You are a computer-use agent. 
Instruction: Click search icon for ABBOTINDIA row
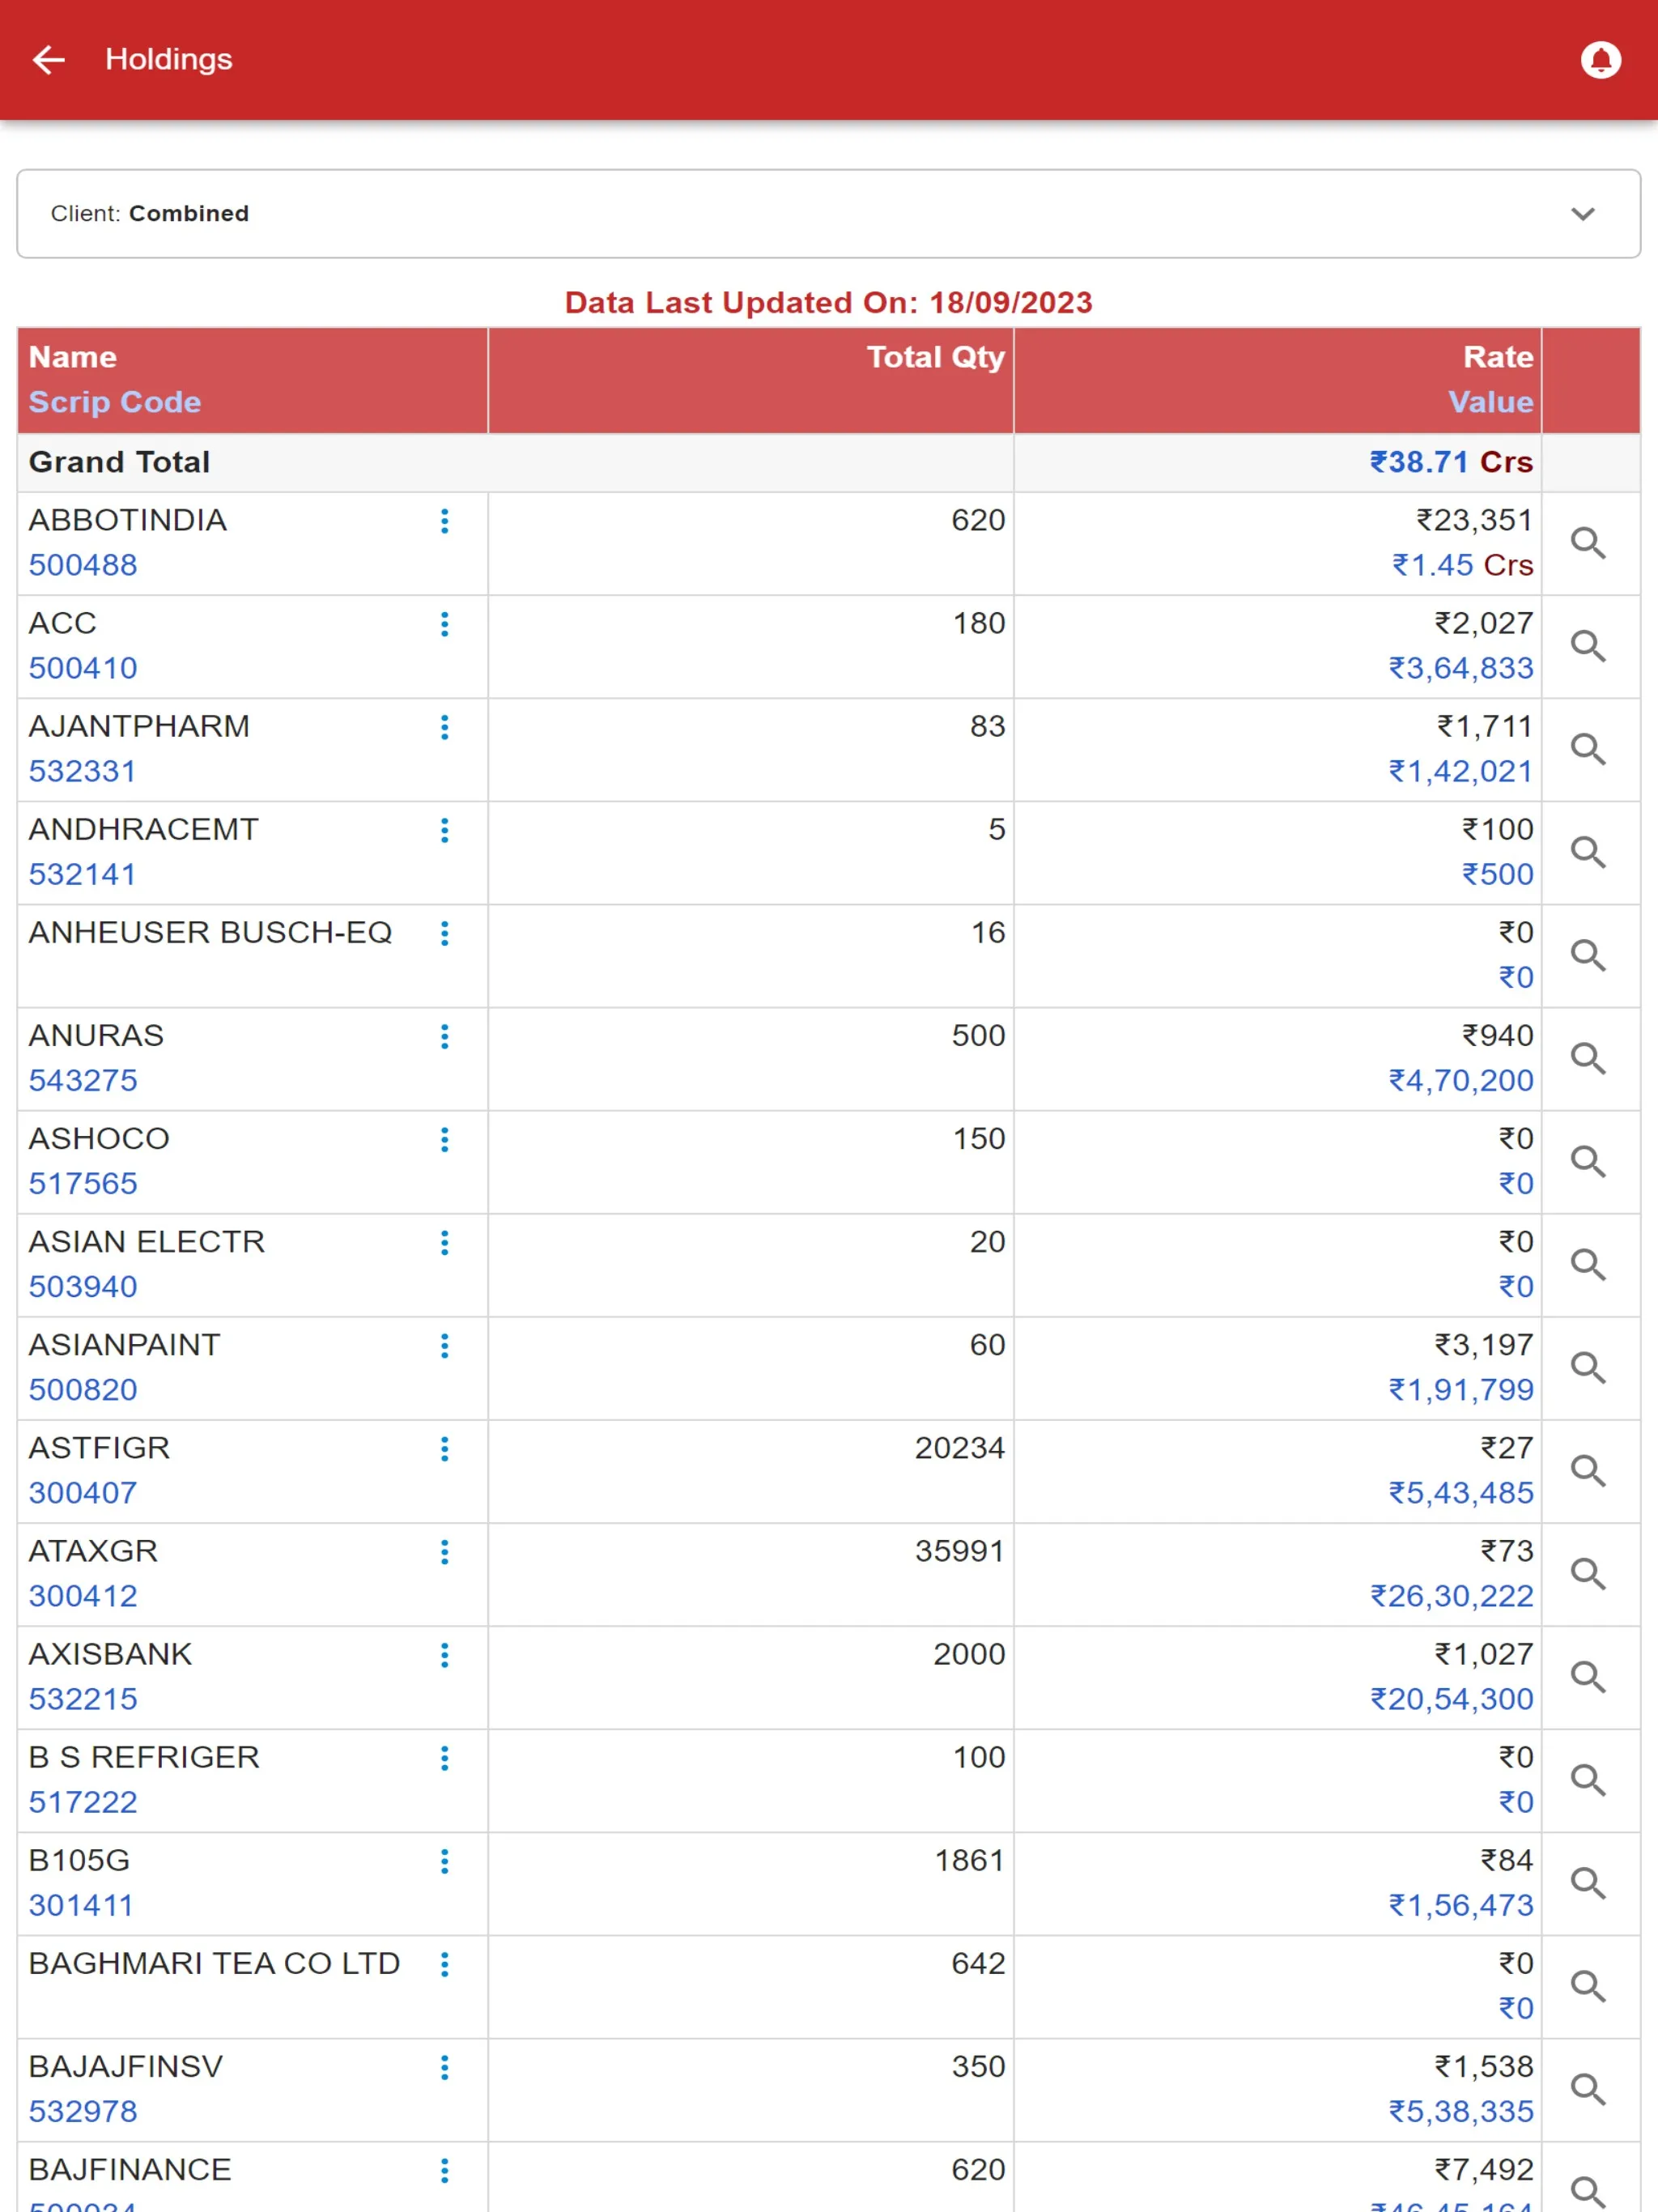(1588, 543)
